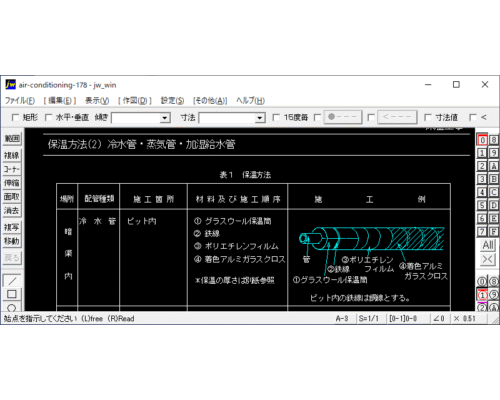This screenshot has height=400, width=500.
Task: Click the S=1/1 scale button
Action: tap(369, 319)
